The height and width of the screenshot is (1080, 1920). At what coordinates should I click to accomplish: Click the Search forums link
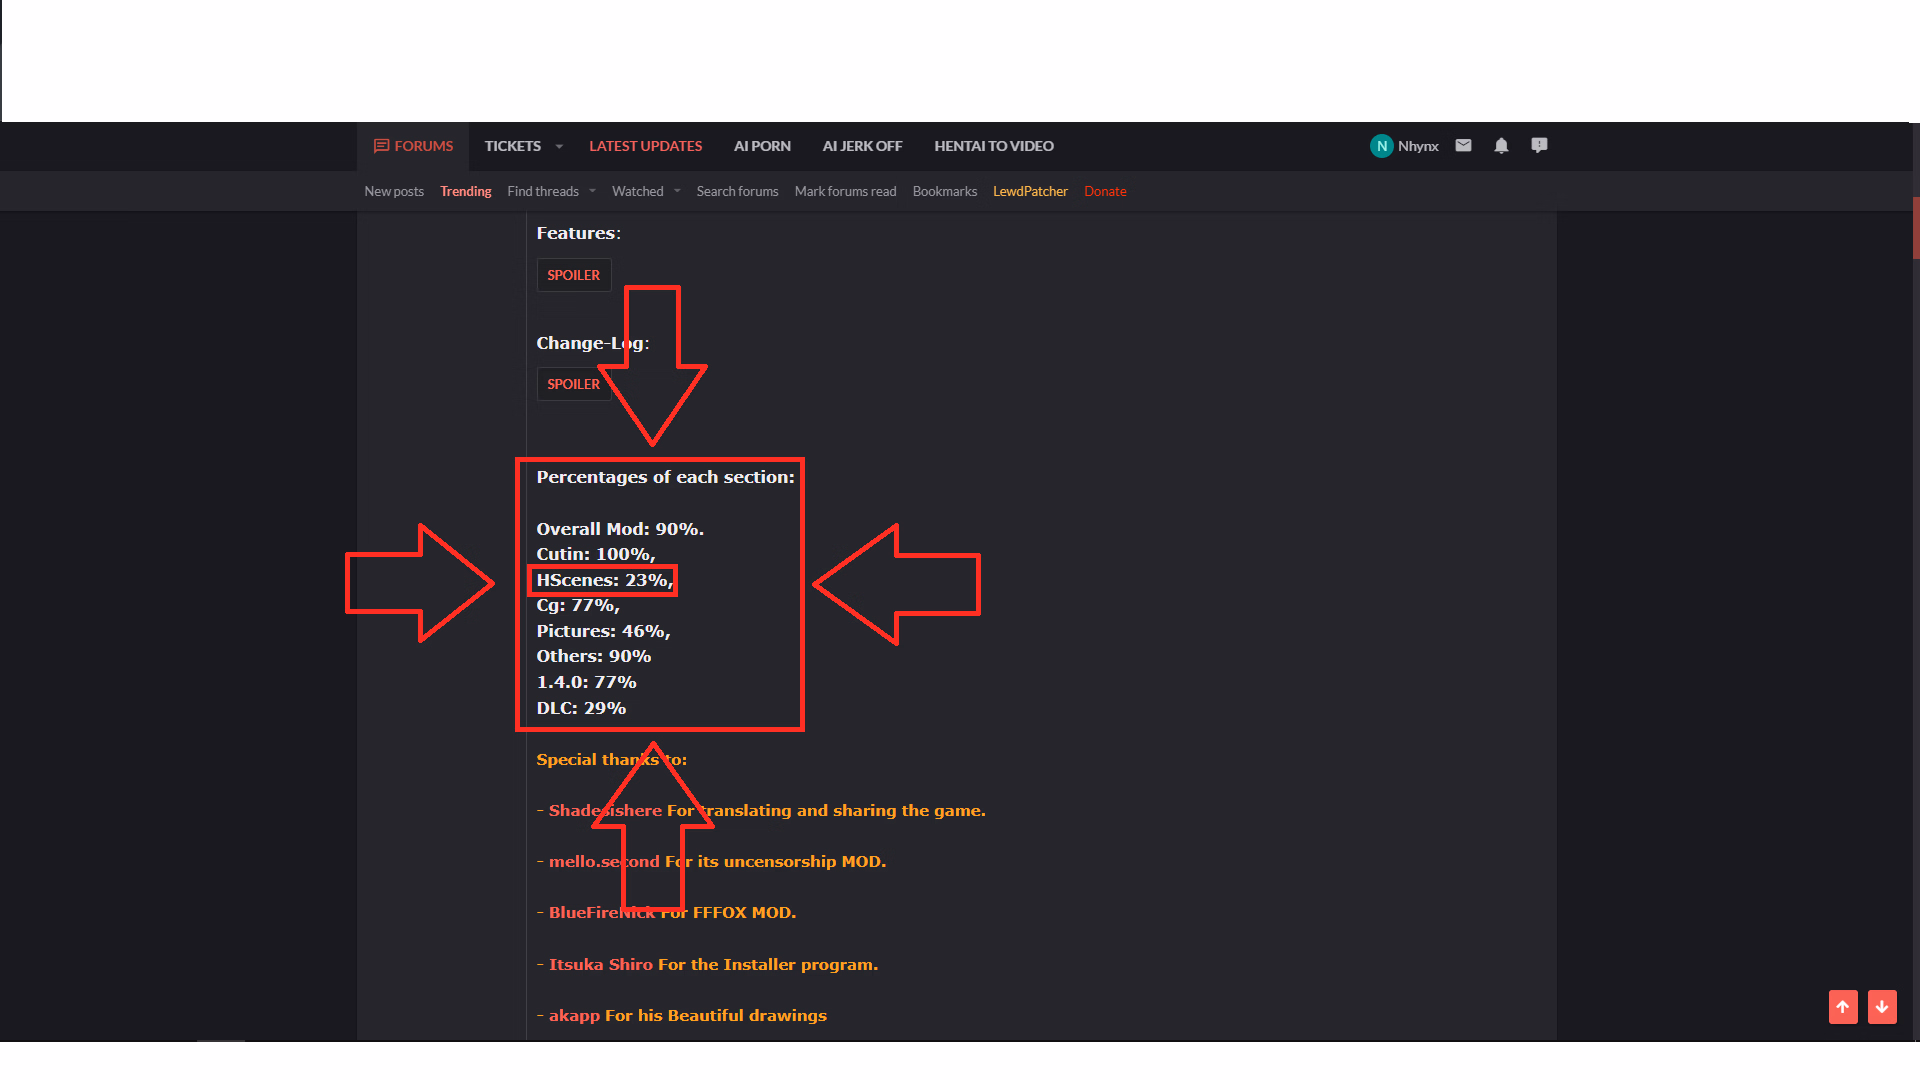click(737, 191)
